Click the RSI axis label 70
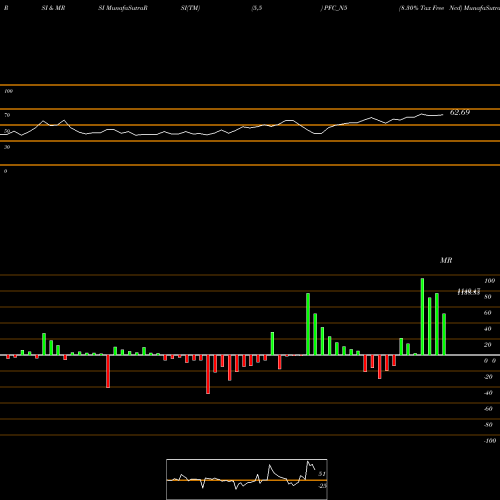 [7, 115]
